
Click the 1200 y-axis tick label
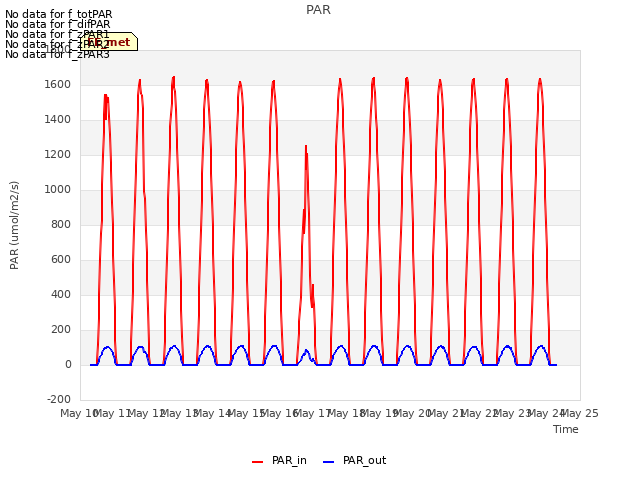click(x=58, y=155)
